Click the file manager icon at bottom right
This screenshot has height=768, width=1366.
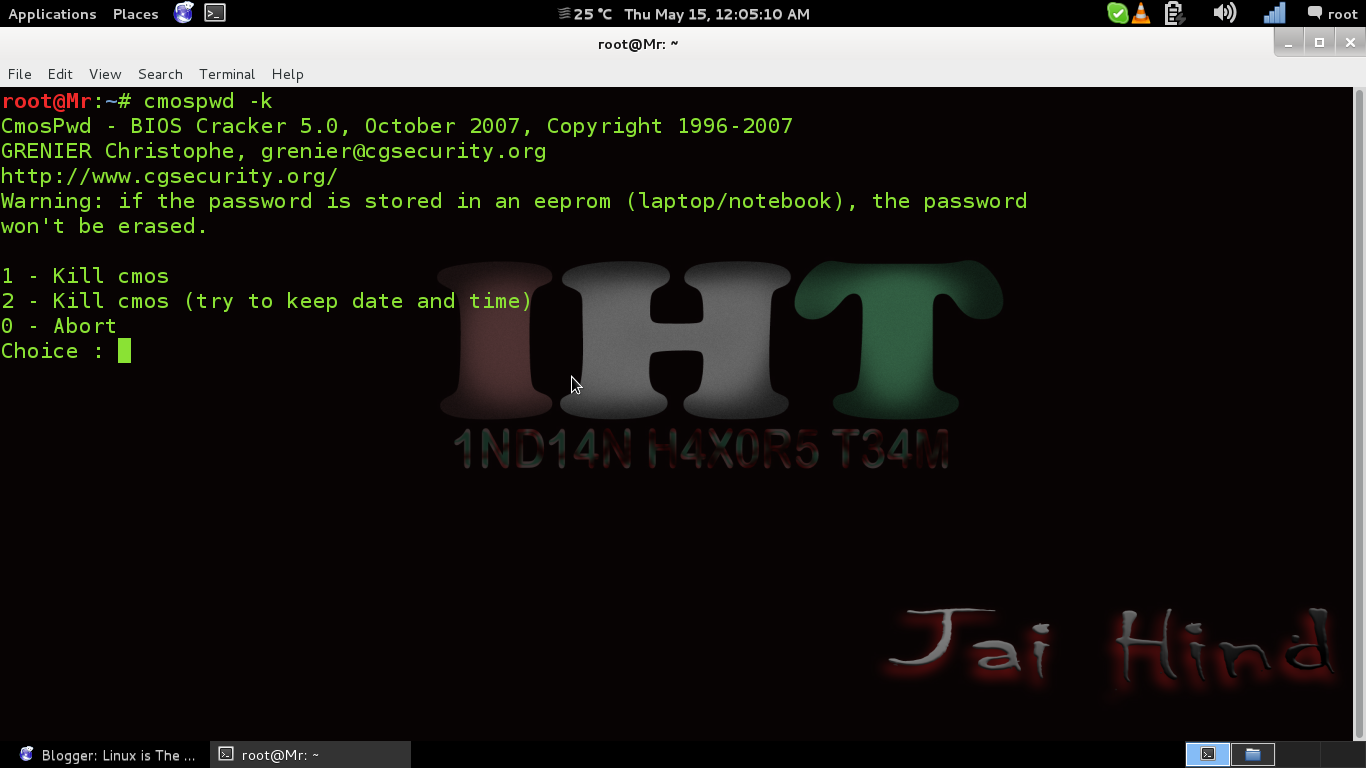[x=1253, y=754]
